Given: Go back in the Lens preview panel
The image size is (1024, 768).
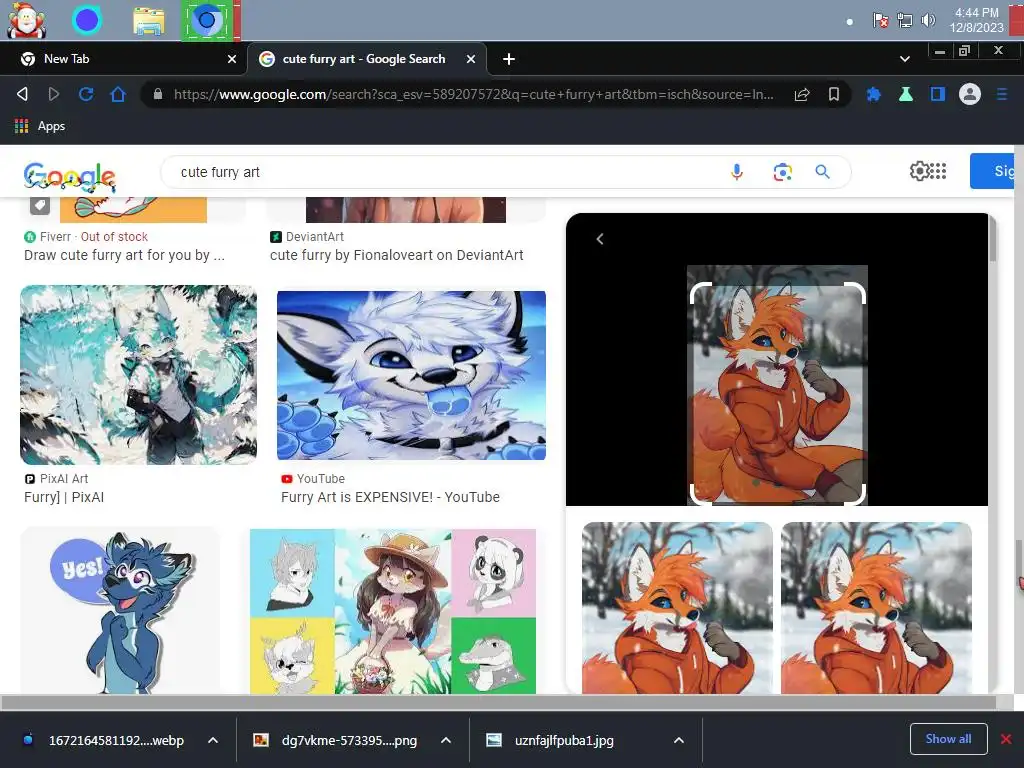Looking at the screenshot, I should (600, 239).
